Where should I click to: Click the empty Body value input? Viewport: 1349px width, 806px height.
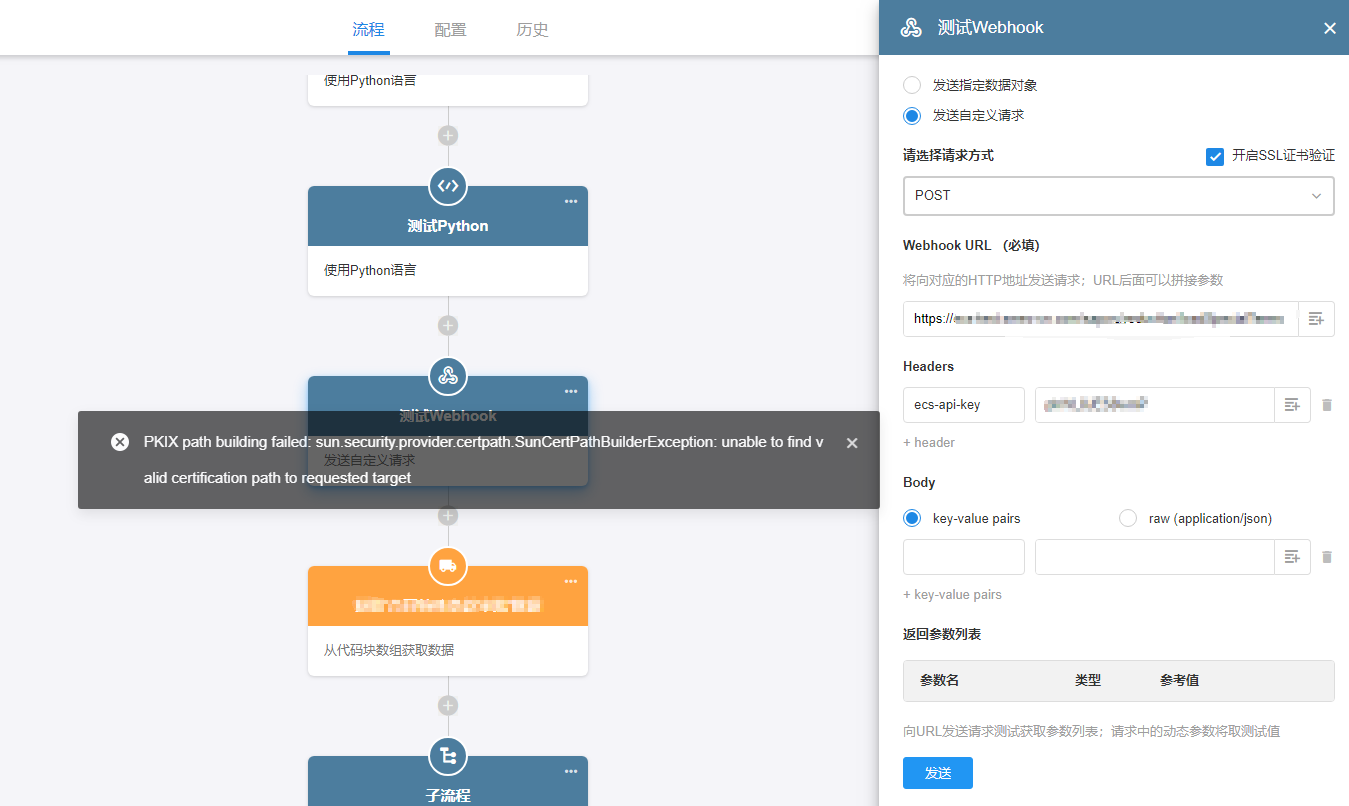(x=1155, y=557)
